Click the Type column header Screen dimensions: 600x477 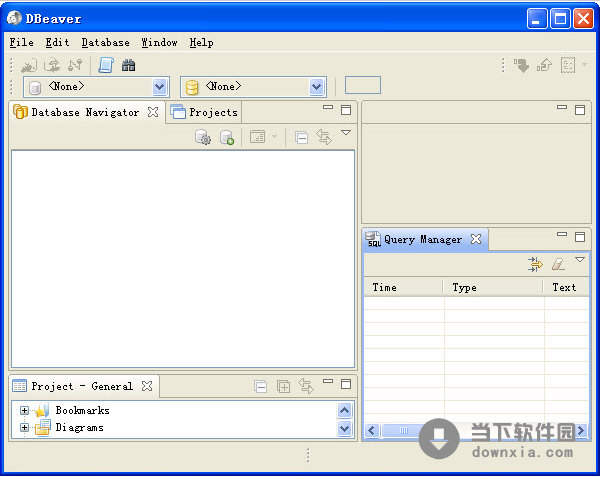[494, 287]
